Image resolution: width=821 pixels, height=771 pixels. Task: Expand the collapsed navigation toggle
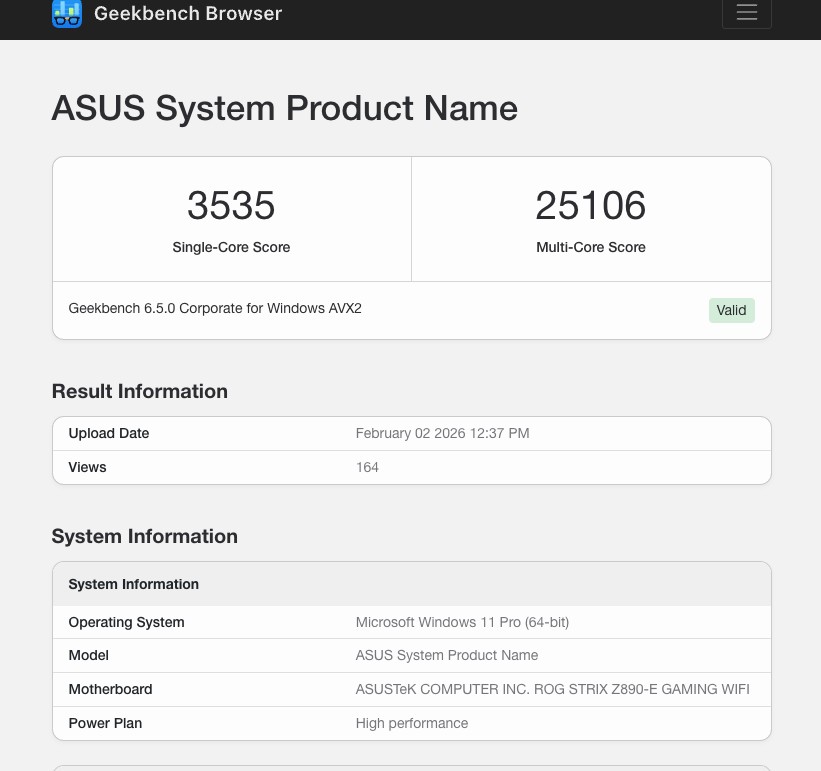[x=746, y=13]
